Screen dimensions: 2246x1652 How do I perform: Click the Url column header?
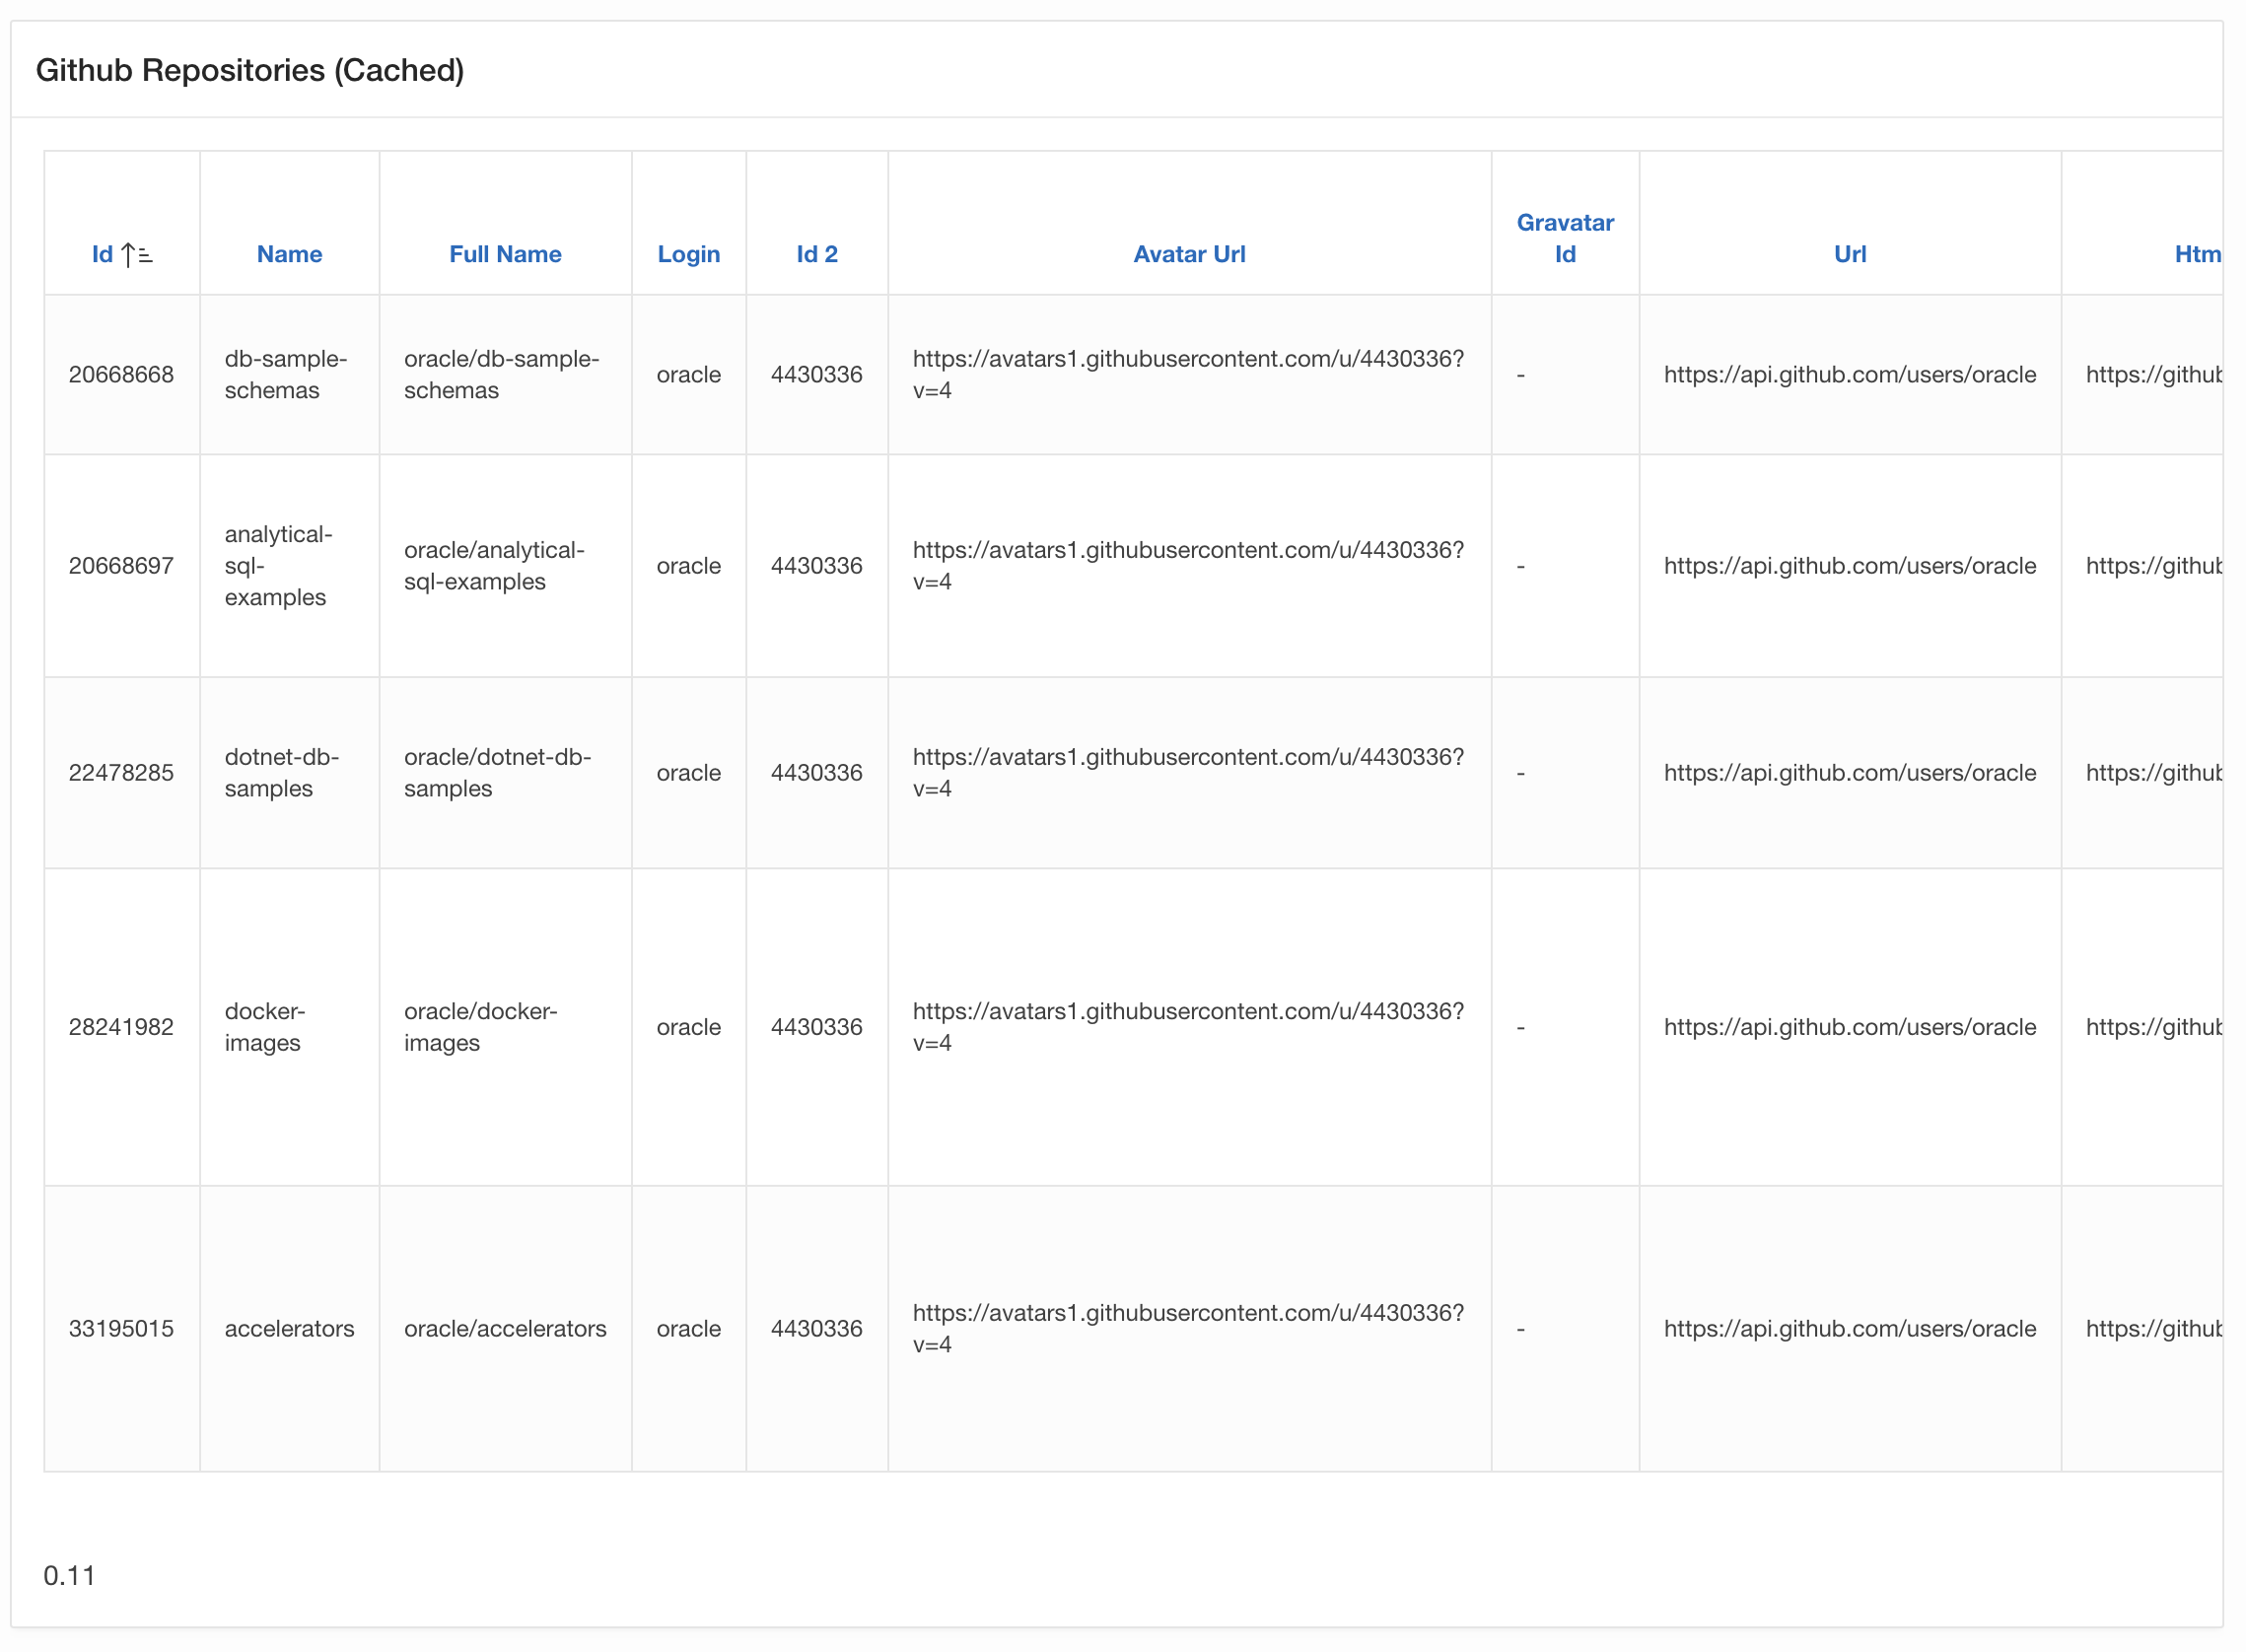(1849, 254)
